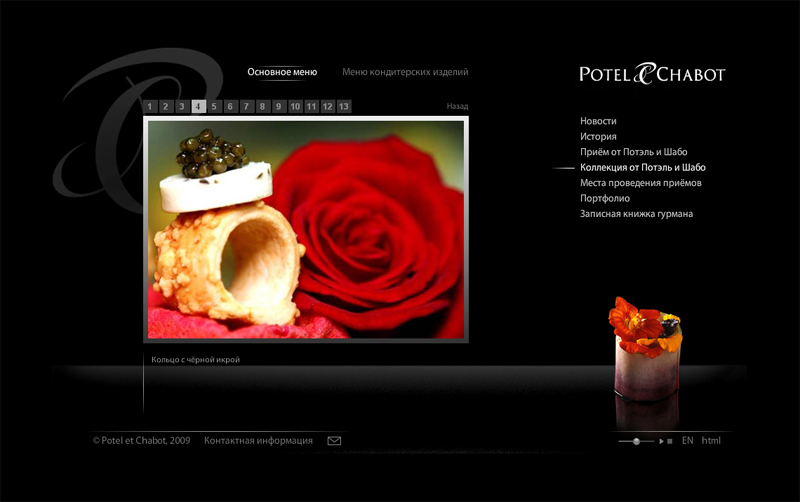This screenshot has height=502, width=800.
Task: Open the История section
Action: [598, 136]
